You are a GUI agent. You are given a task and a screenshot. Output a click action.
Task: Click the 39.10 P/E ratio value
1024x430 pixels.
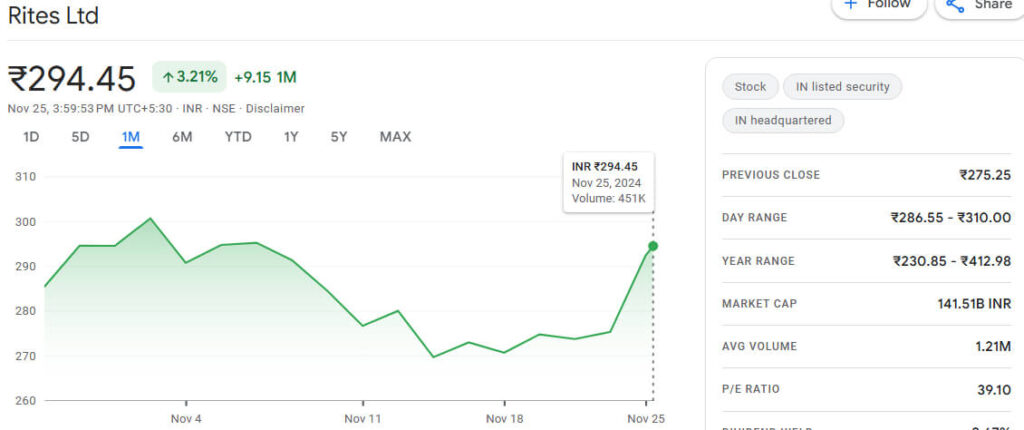click(994, 389)
